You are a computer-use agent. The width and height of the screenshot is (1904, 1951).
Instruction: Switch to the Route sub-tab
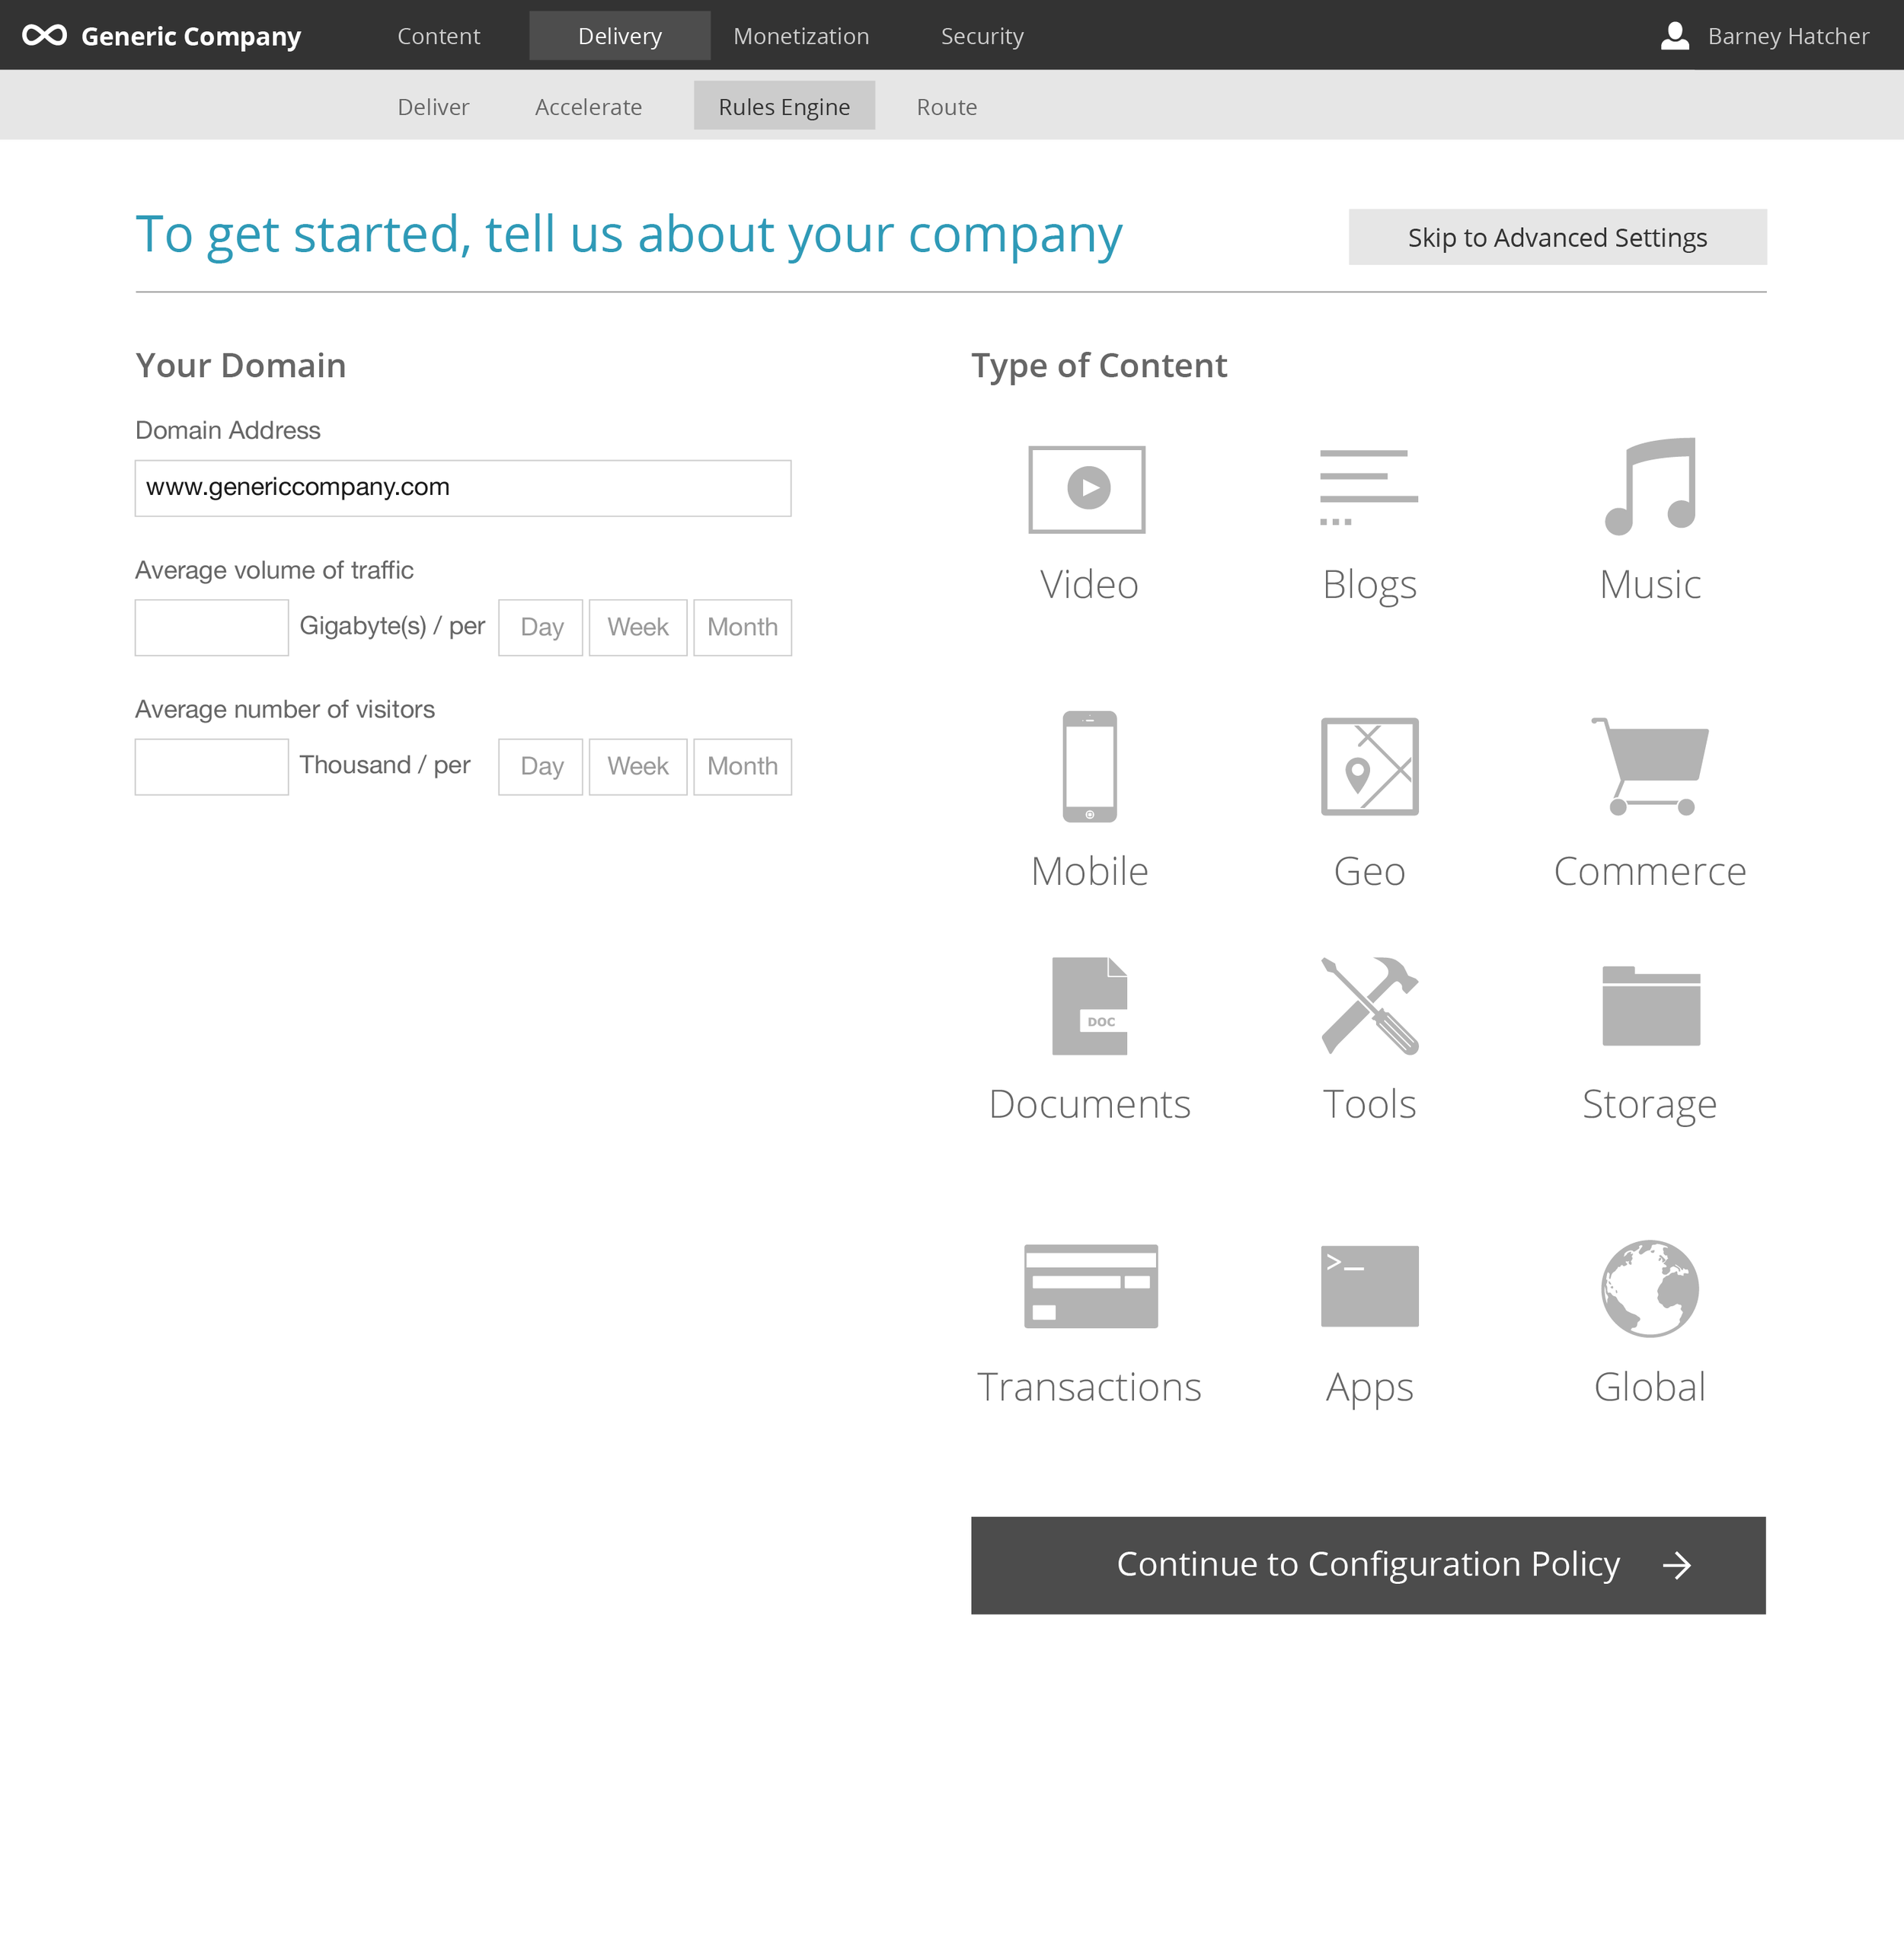point(947,106)
